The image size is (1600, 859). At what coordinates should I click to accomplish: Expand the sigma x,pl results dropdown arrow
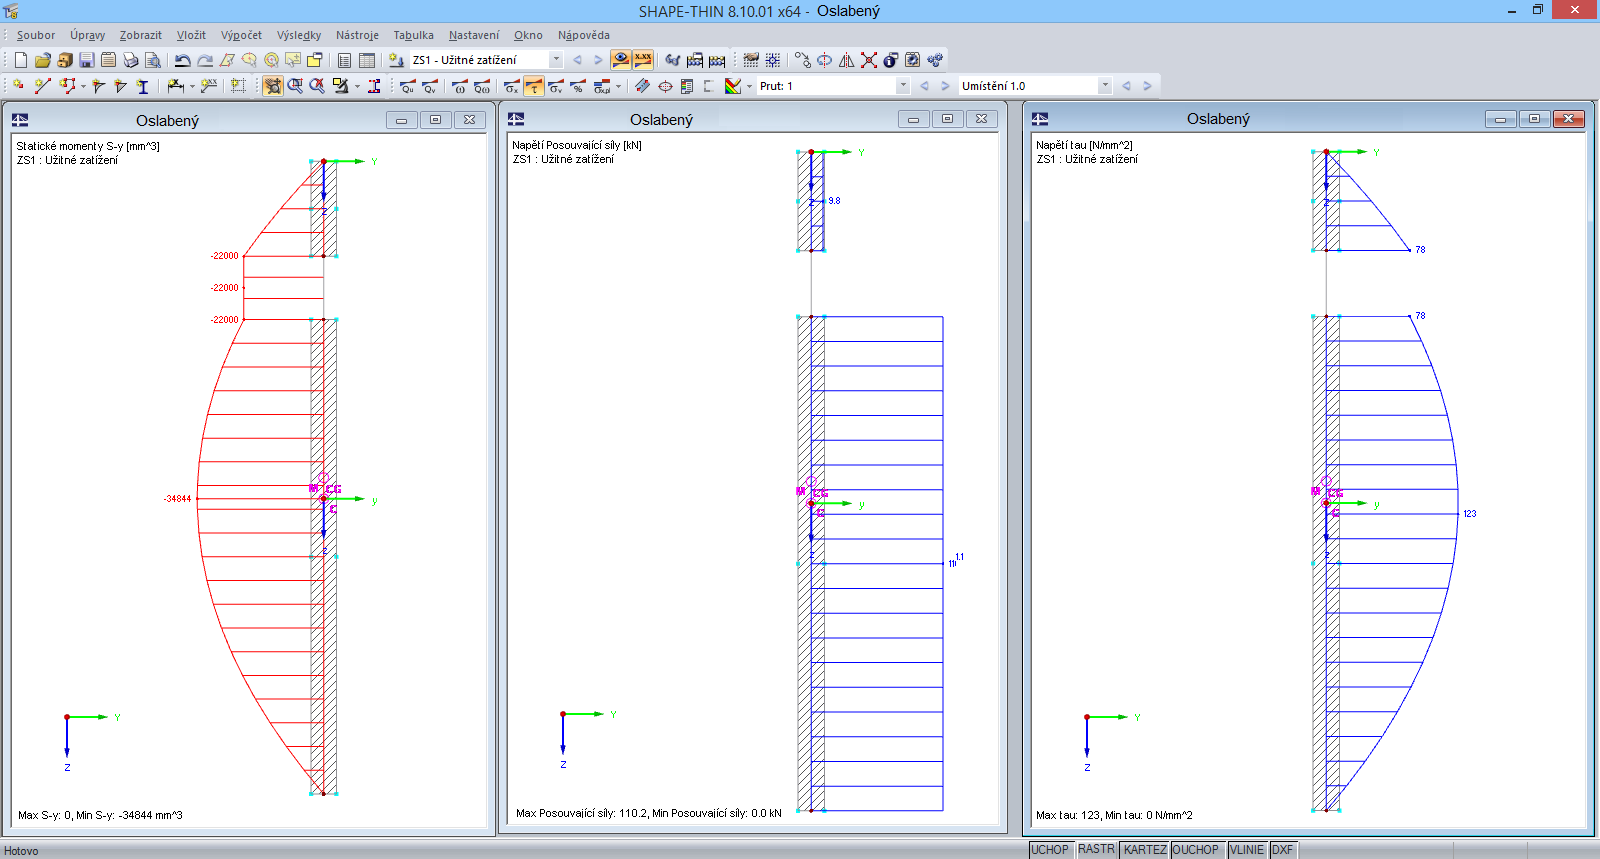pyautogui.click(x=618, y=86)
